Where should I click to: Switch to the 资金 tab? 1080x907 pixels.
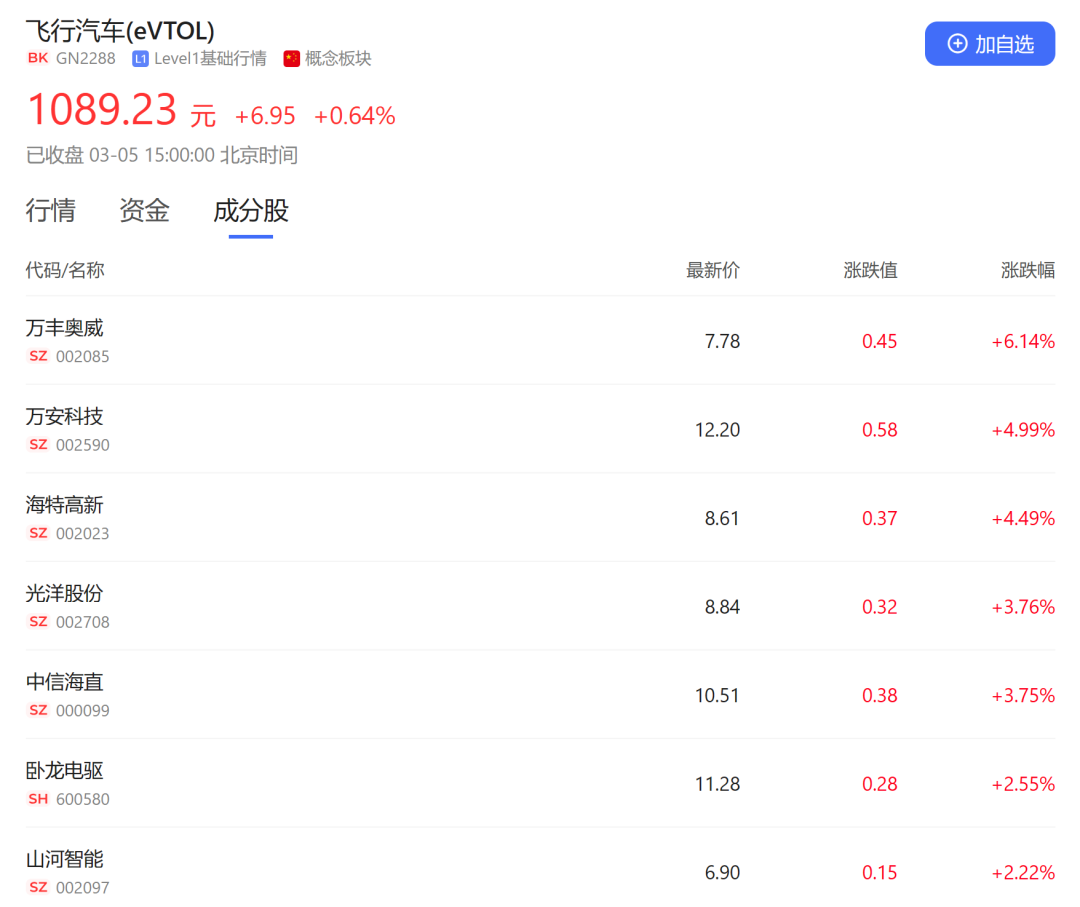click(144, 211)
